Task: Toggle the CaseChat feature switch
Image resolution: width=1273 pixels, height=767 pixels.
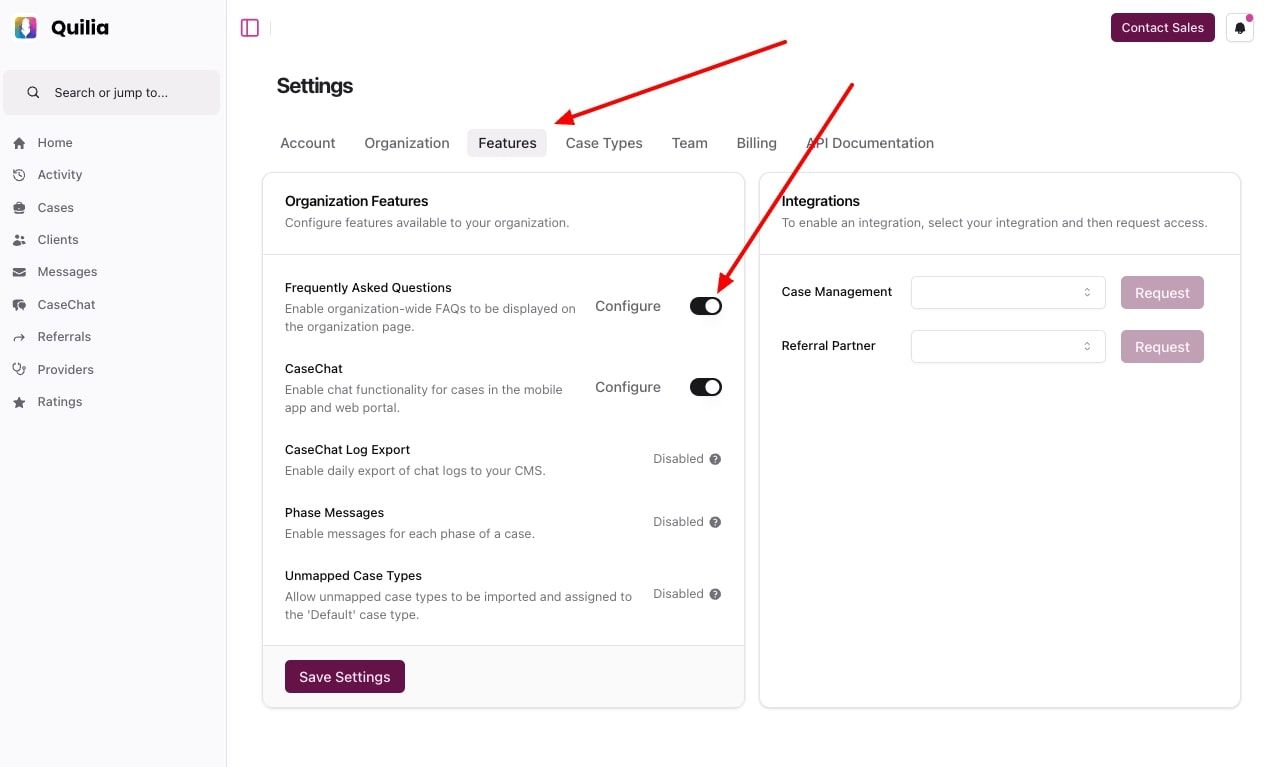Action: click(x=706, y=387)
